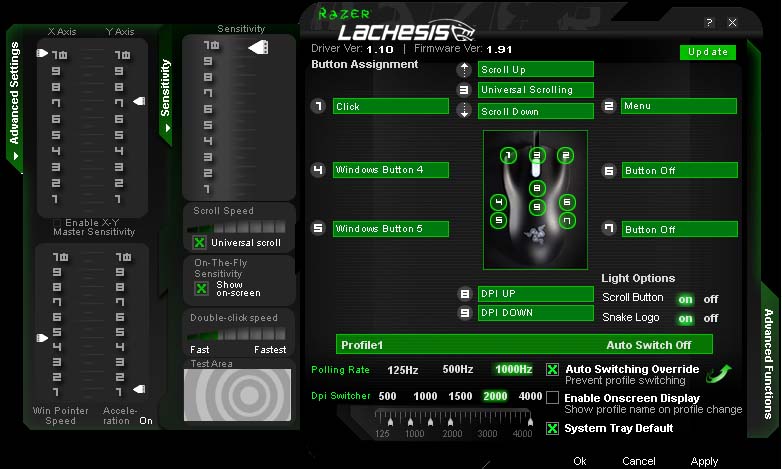The height and width of the screenshot is (469, 782).
Task: Click the Apply button
Action: [704, 461]
